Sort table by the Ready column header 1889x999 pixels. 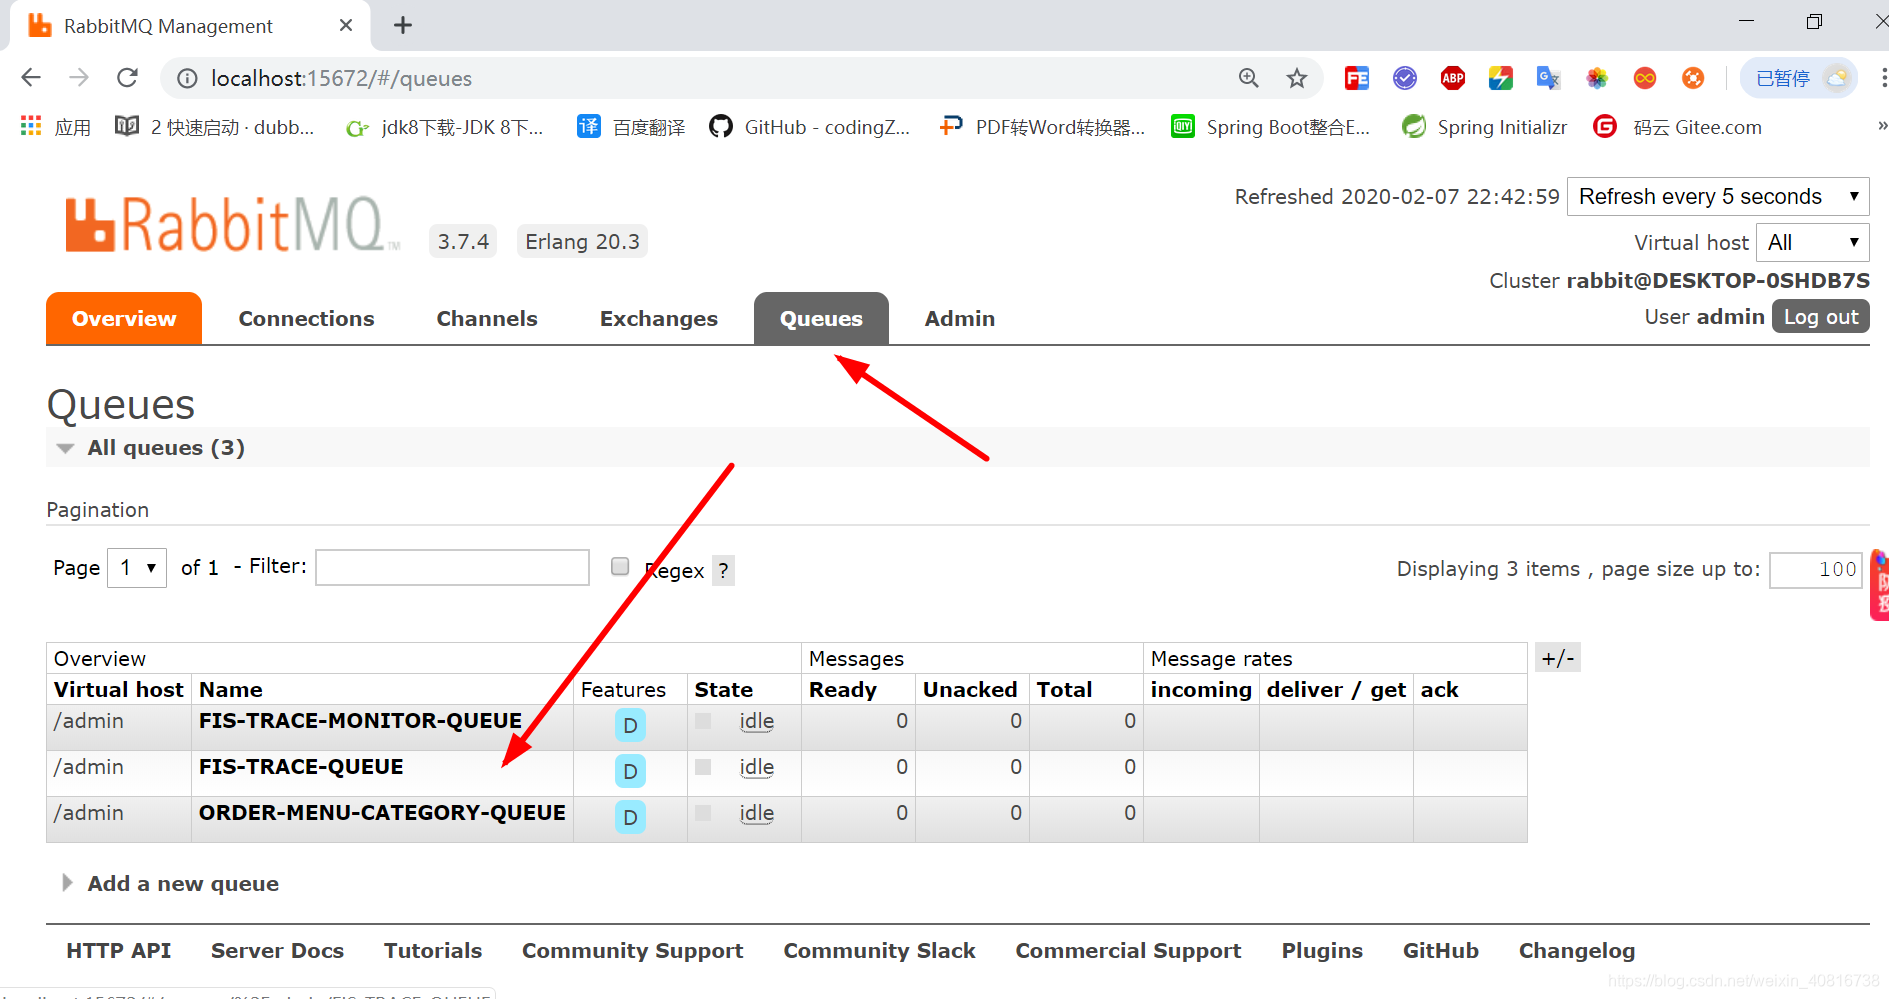(843, 689)
